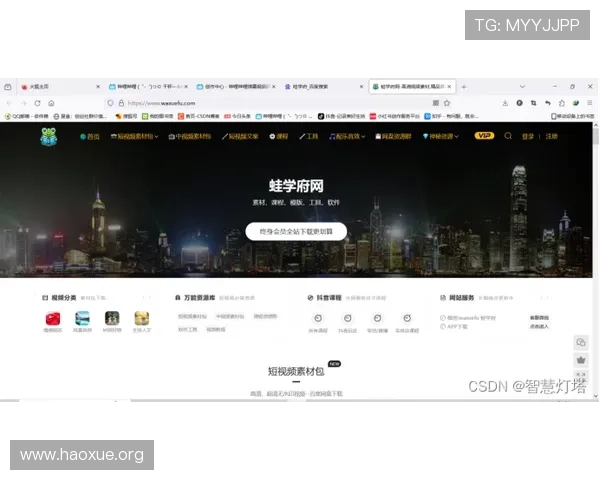Click the round account icon in toolbar
The image size is (600, 480).
(x=519, y=103)
